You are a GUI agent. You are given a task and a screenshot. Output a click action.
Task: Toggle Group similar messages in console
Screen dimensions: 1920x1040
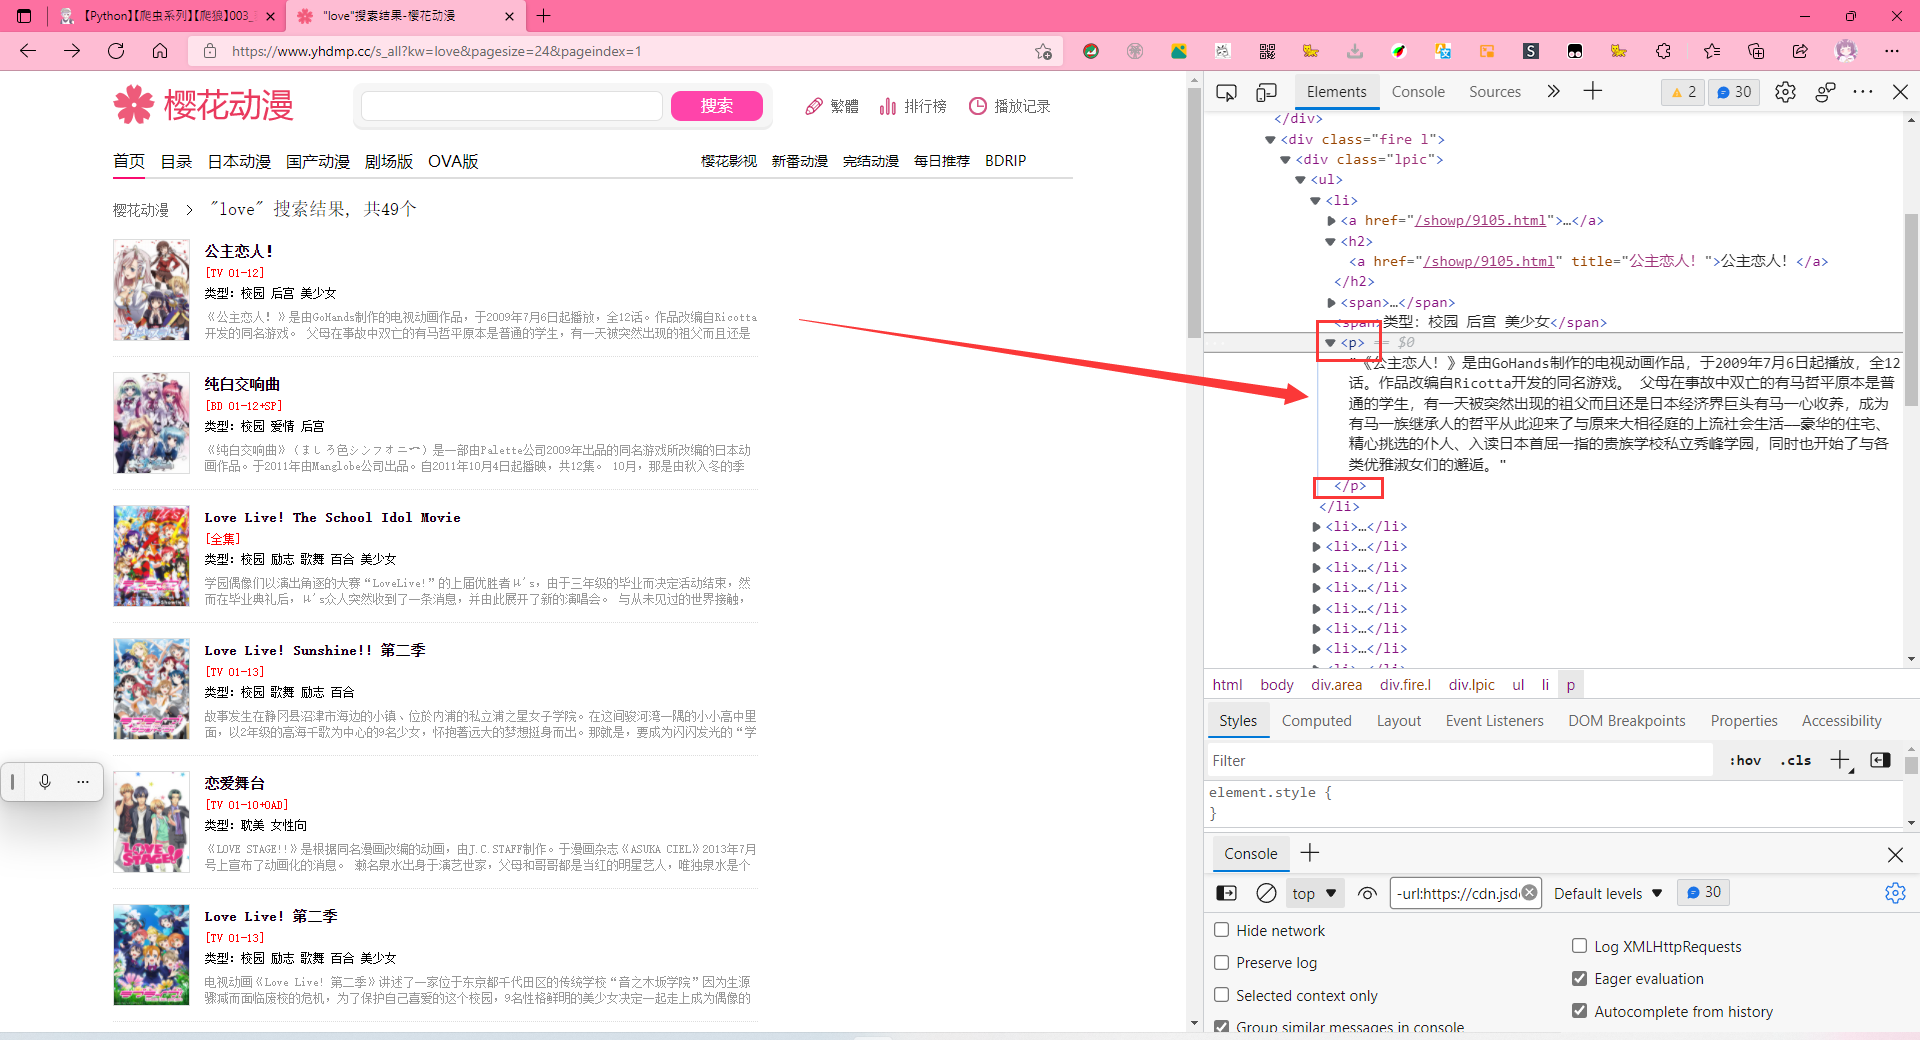(x=1221, y=1027)
